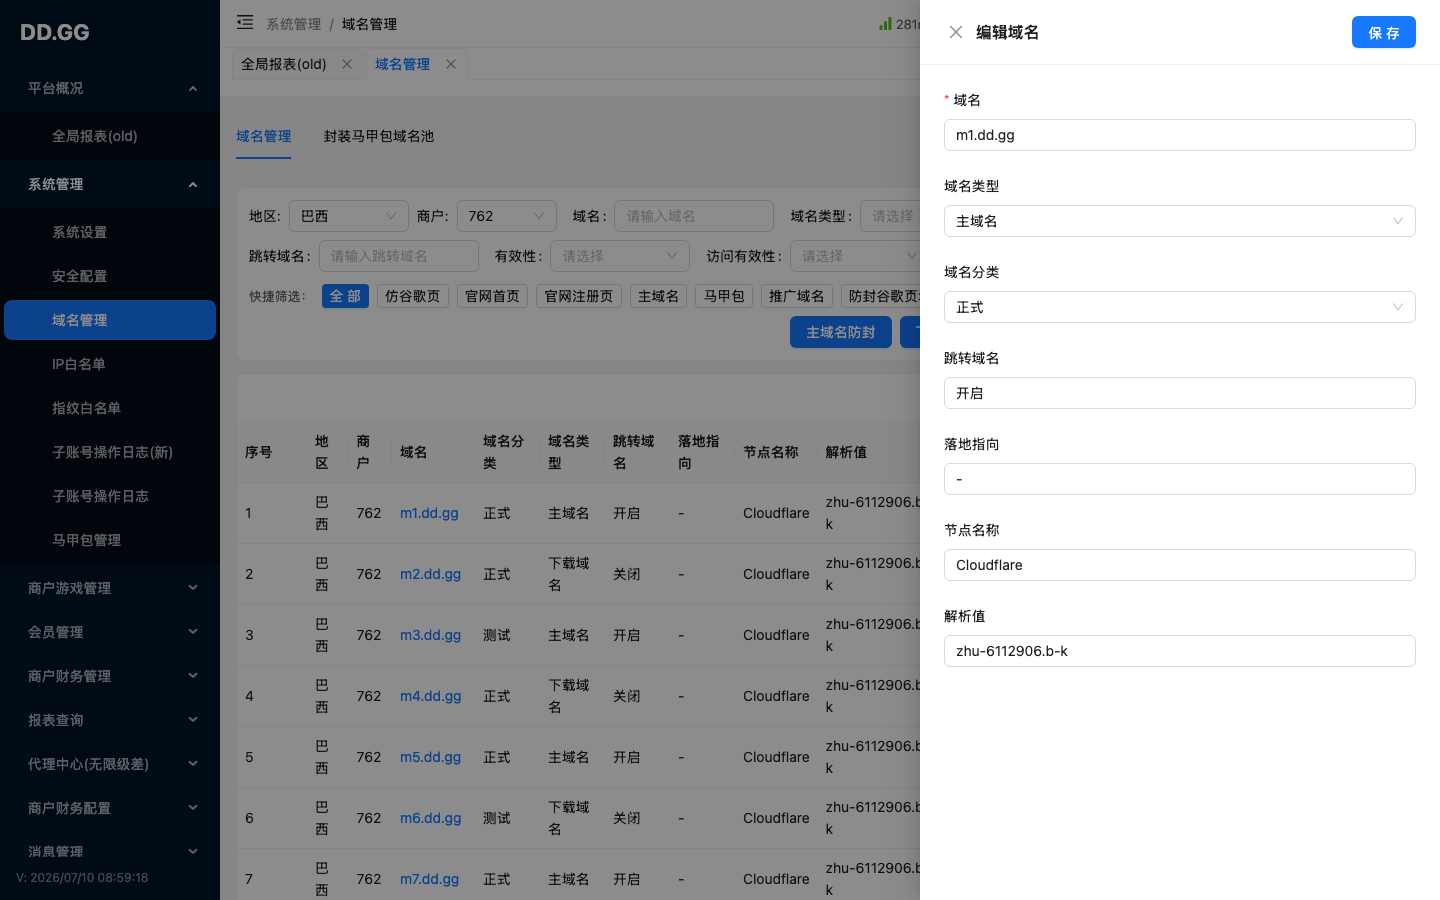Open the m2.dd.gg domain link
1440x900 pixels.
pyautogui.click(x=430, y=574)
